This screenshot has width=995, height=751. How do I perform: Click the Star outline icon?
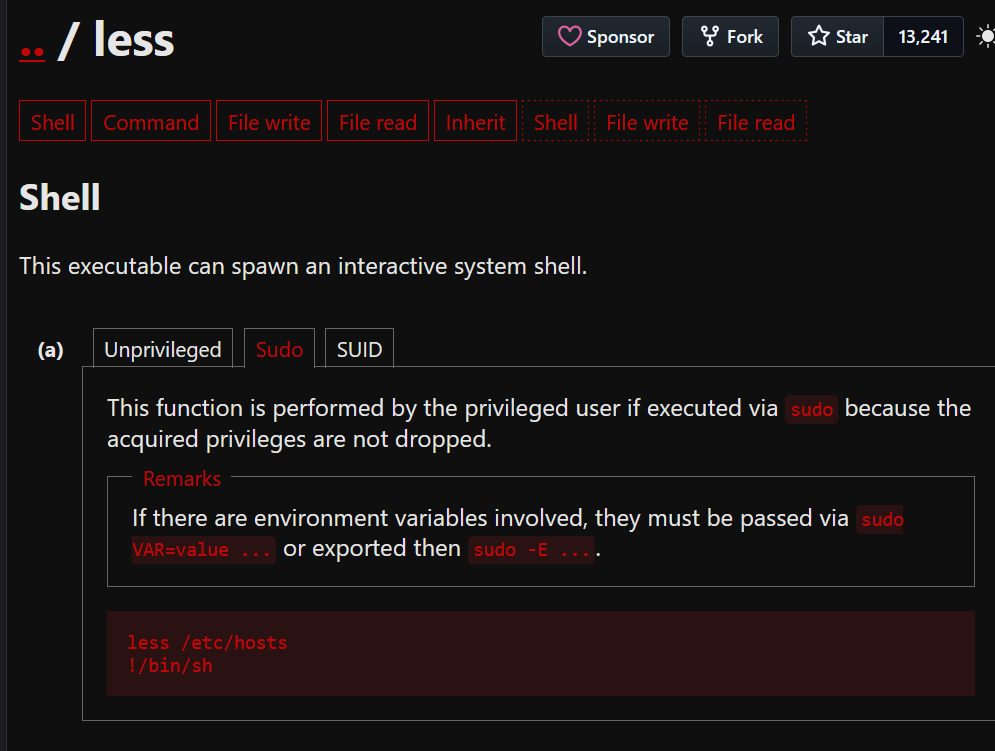coord(819,36)
